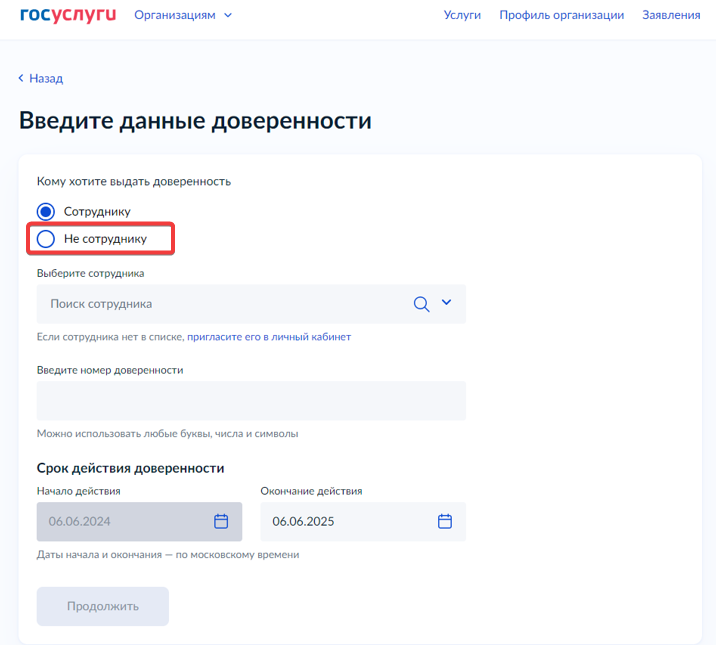The image size is (716, 645).
Task: Click the Окончание действия date 06.06.2025
Action: [x=303, y=521]
